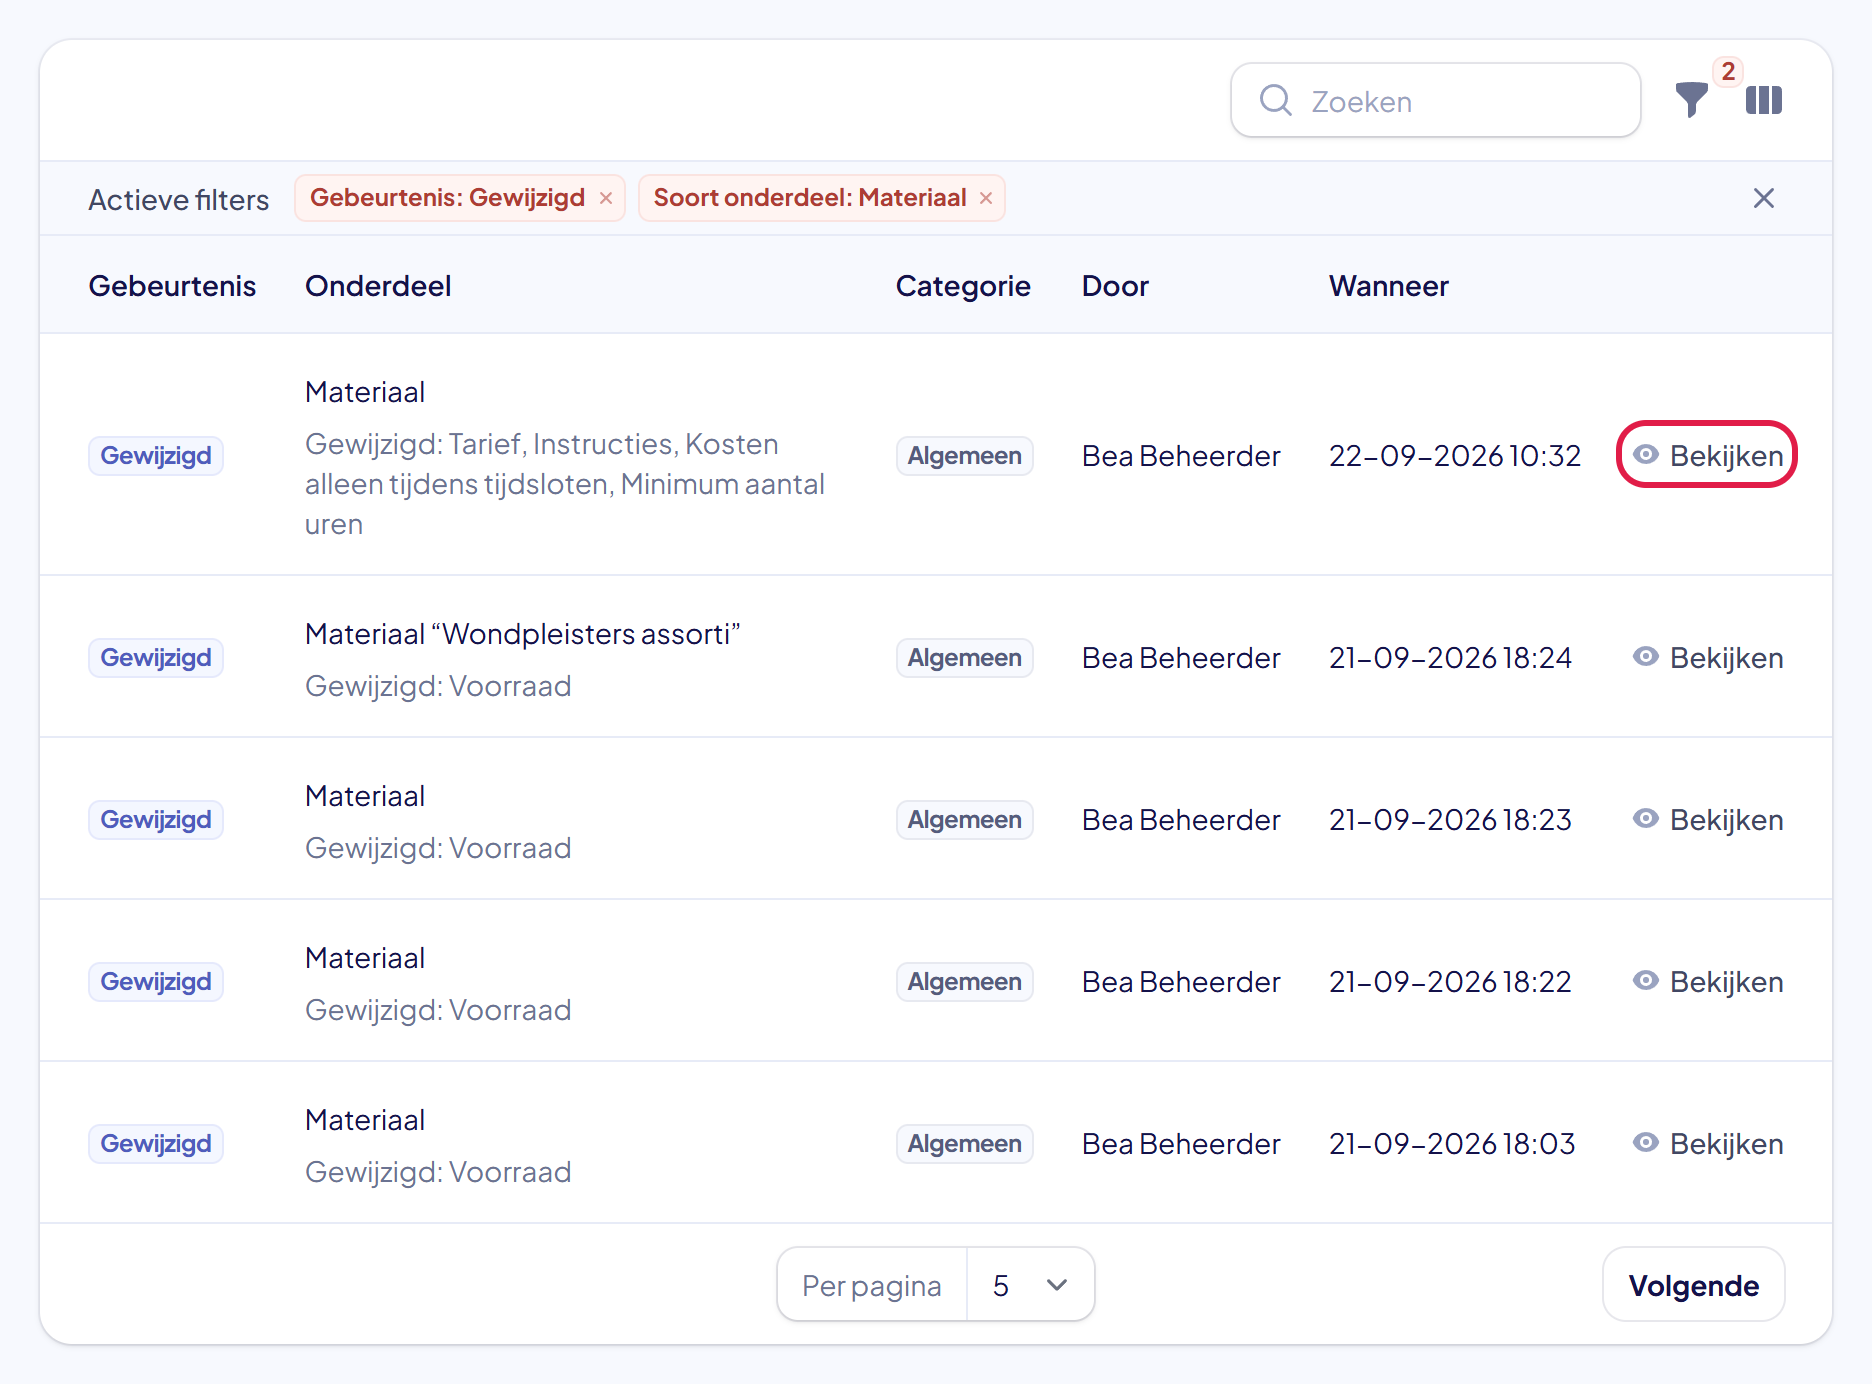1872x1384 pixels.
Task: Open the column layout icon
Action: tap(1764, 100)
